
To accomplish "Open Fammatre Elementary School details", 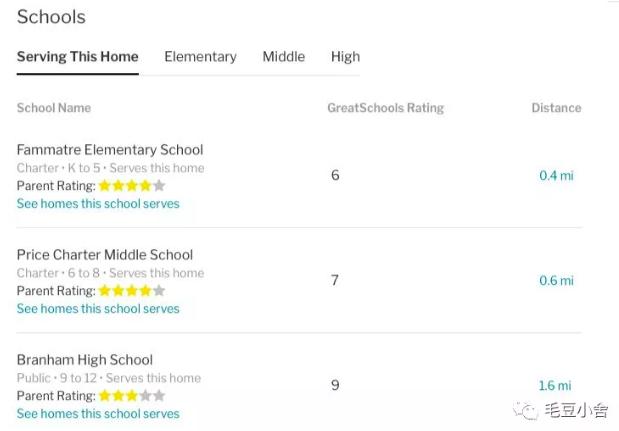I will tap(110, 150).
